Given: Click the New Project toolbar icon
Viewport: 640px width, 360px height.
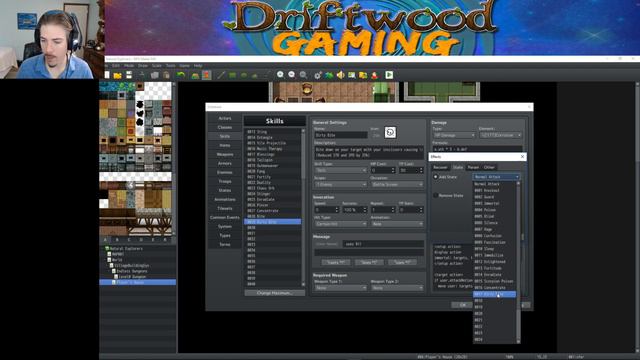Looking at the screenshot, I should click(x=107, y=75).
